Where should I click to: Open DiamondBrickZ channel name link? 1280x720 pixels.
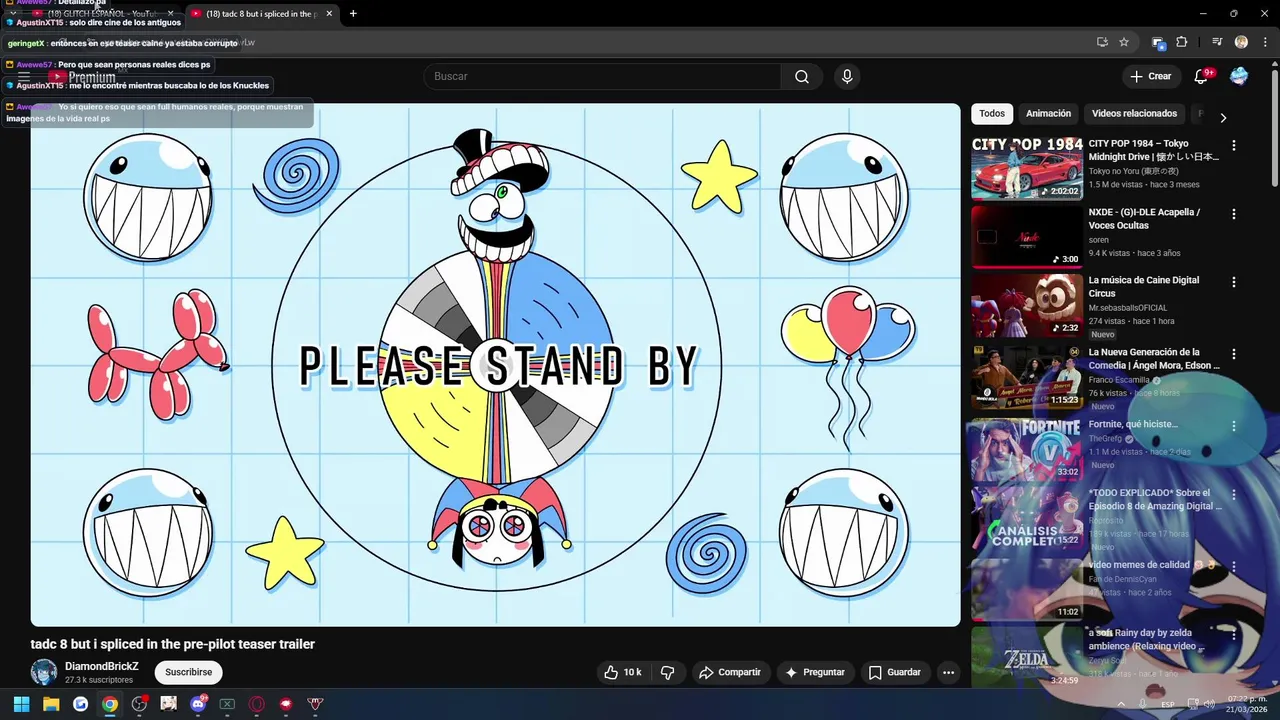tap(102, 666)
